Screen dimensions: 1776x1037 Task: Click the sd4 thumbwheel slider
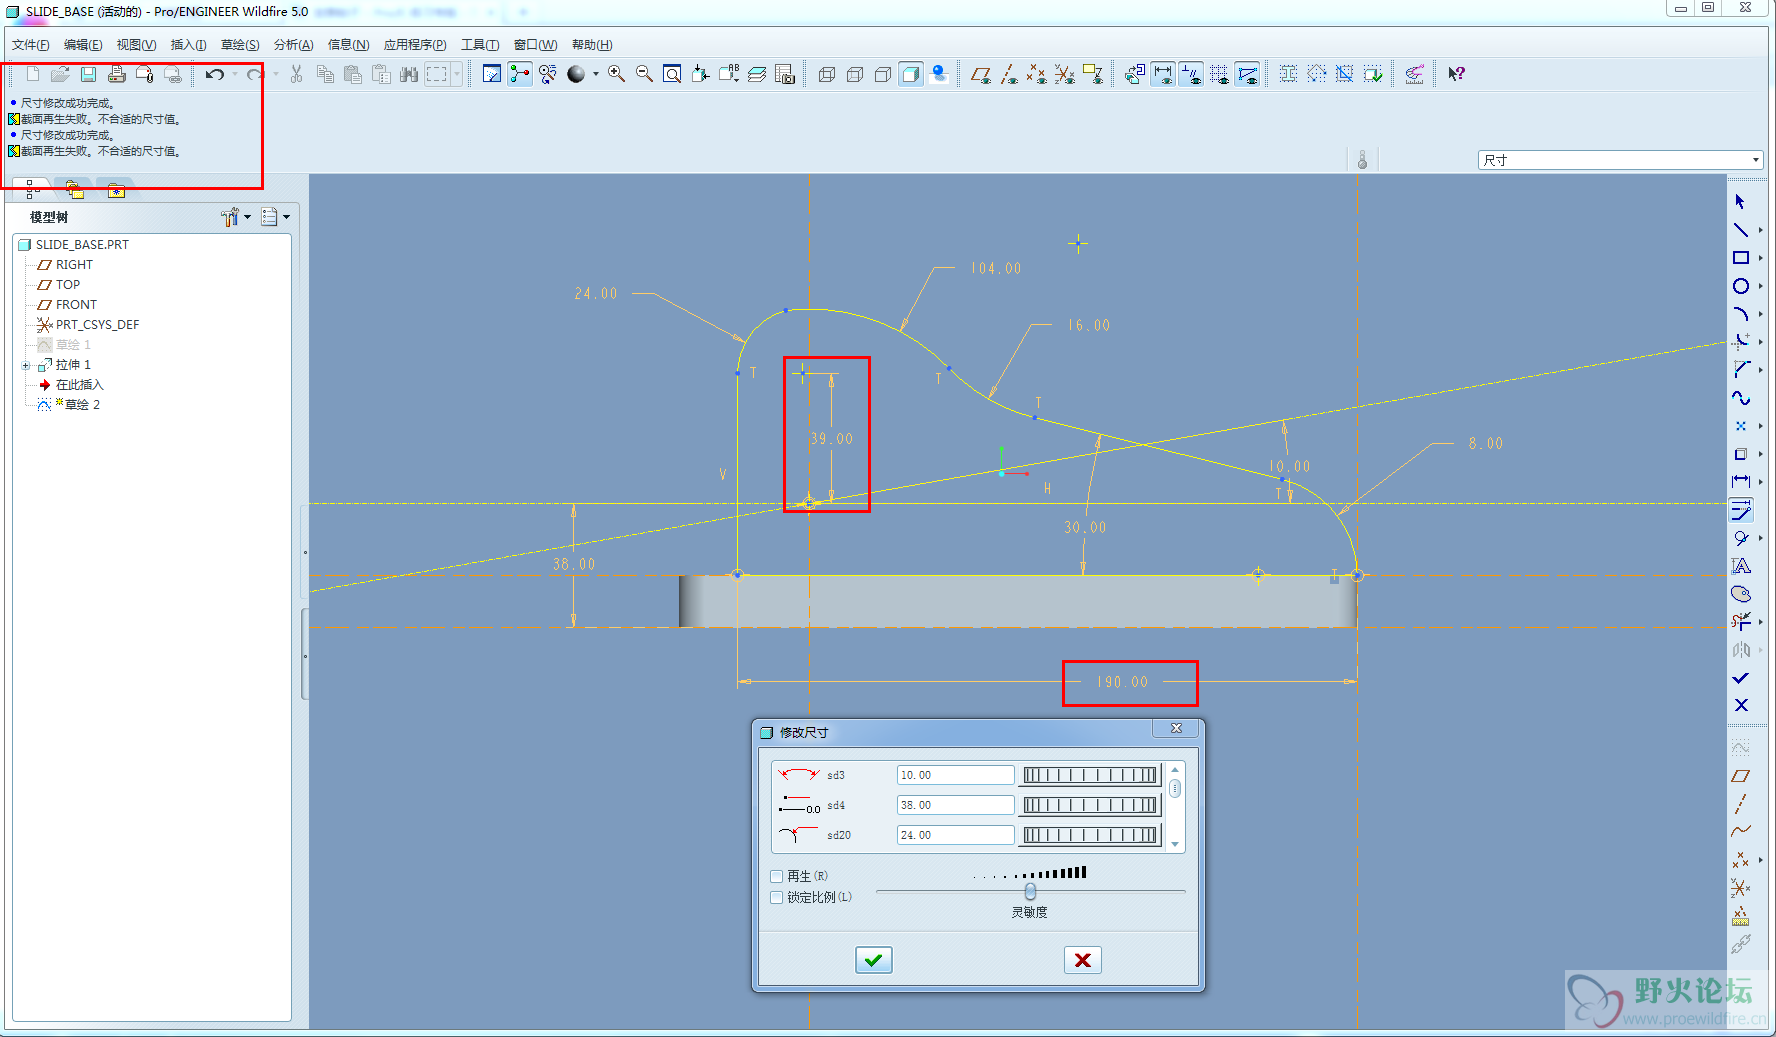pyautogui.click(x=1090, y=805)
